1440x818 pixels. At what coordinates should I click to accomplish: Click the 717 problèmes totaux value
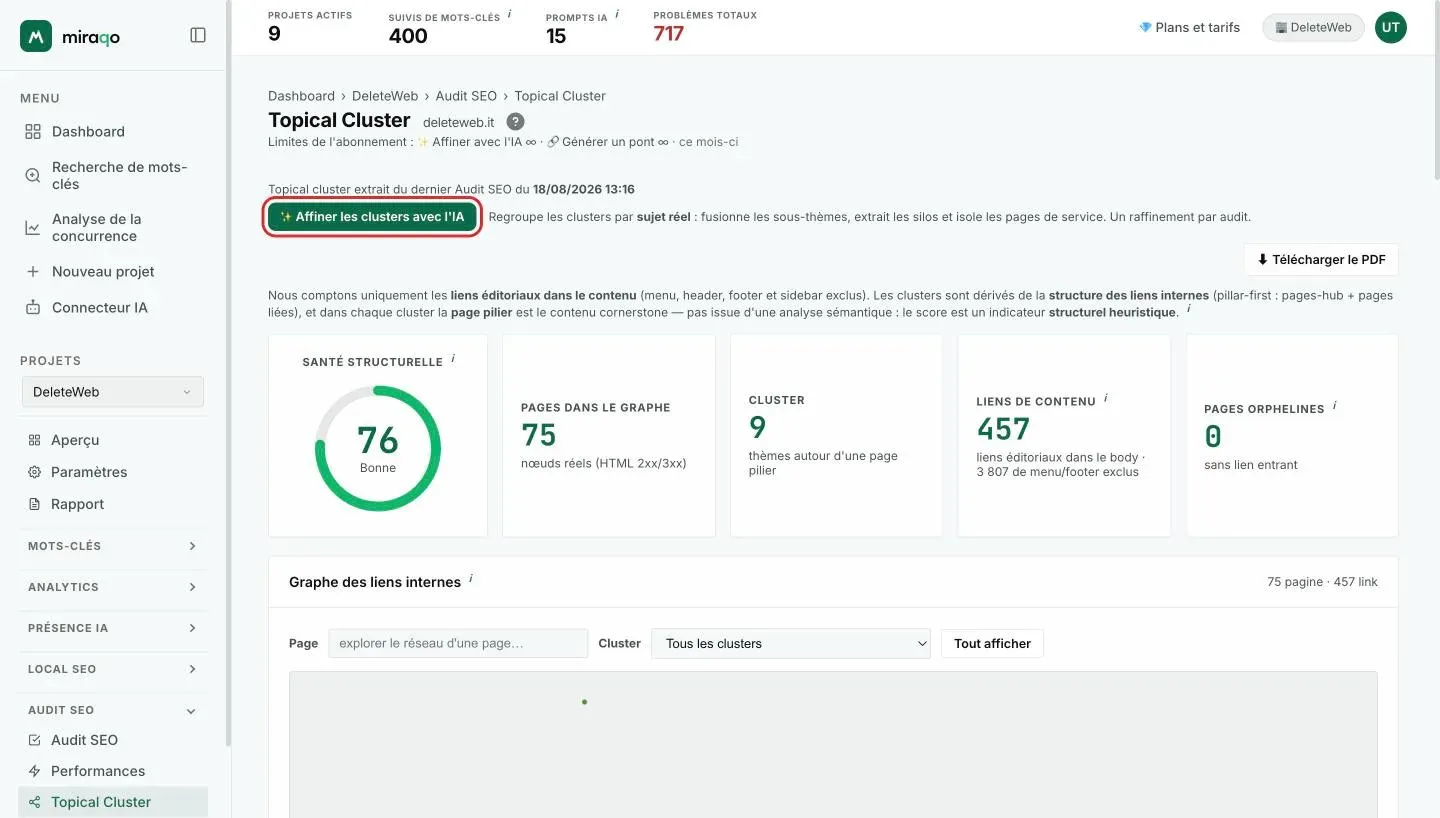point(668,34)
